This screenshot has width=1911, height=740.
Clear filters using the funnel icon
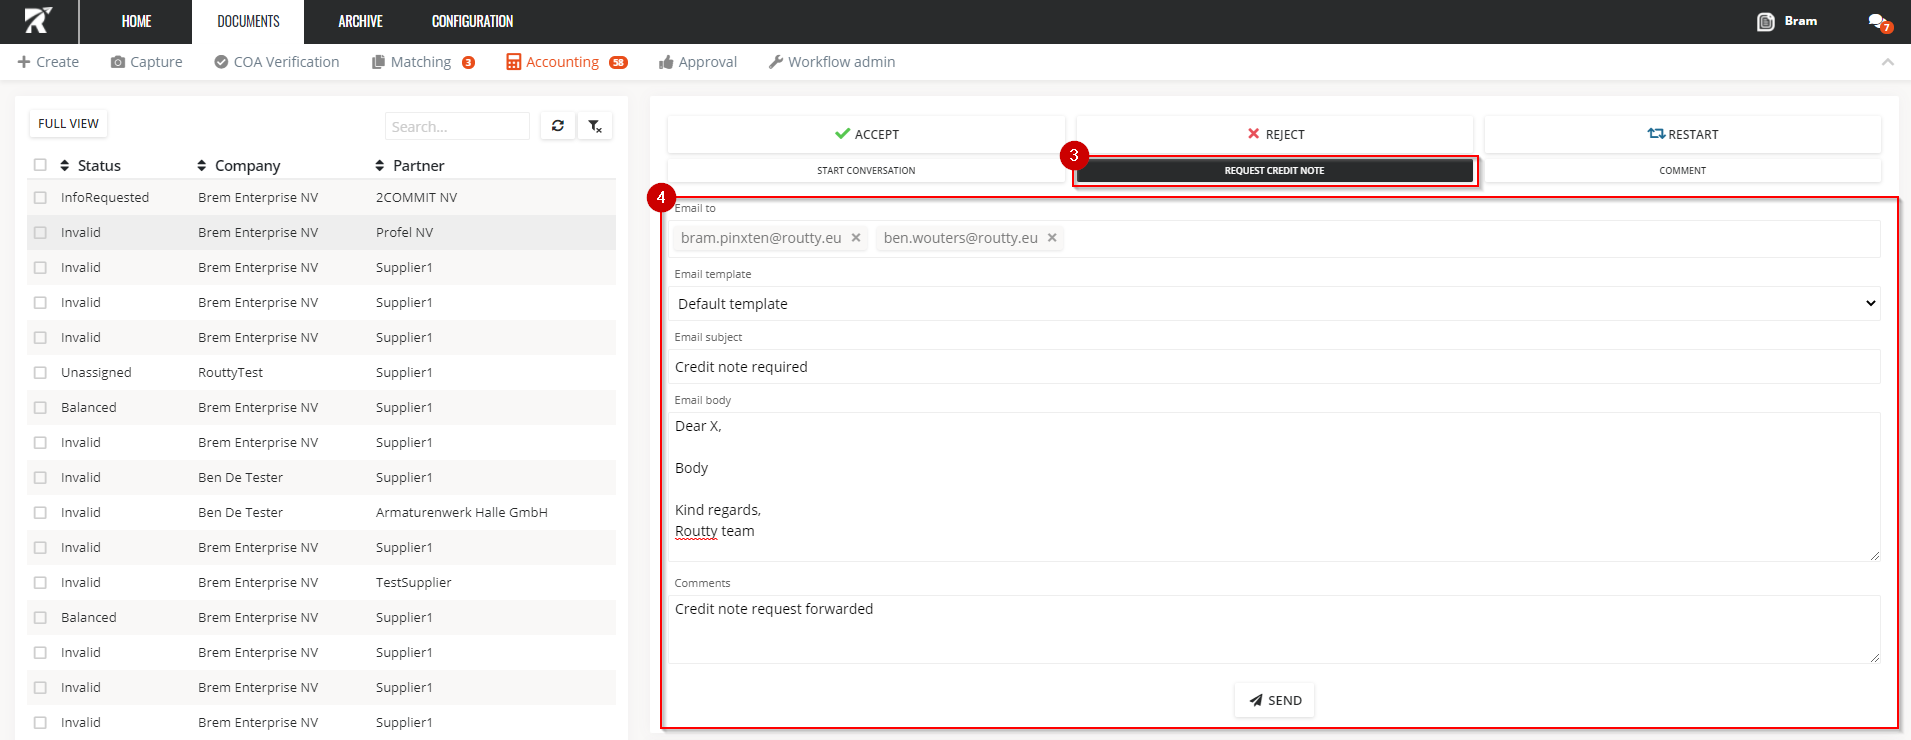[595, 126]
